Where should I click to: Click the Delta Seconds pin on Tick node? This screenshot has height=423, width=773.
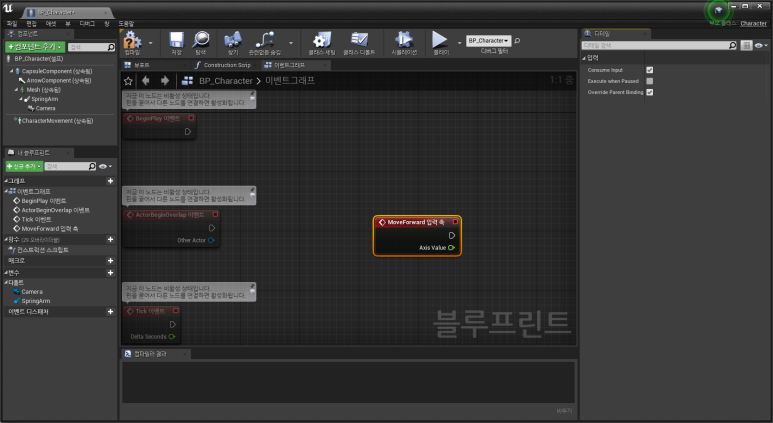tap(172, 337)
